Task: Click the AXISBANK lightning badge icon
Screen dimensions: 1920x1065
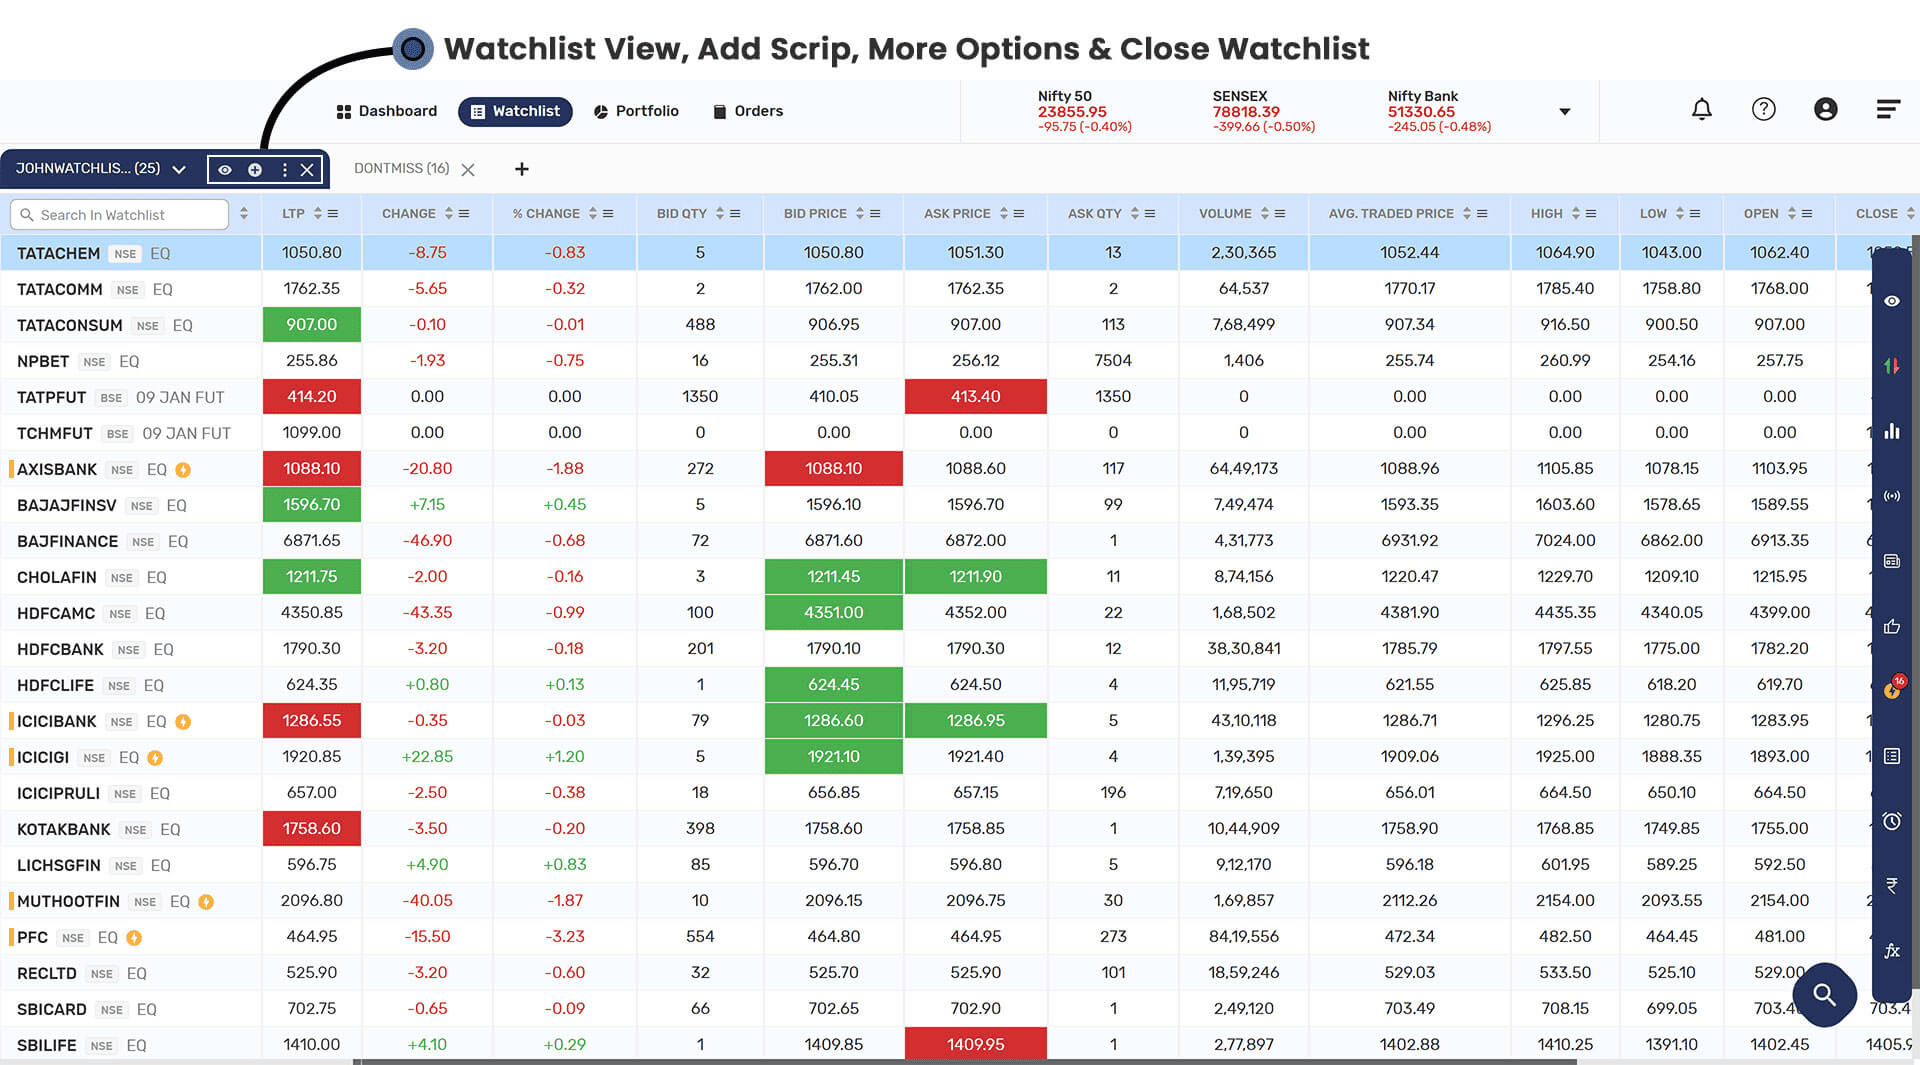Action: 183,470
